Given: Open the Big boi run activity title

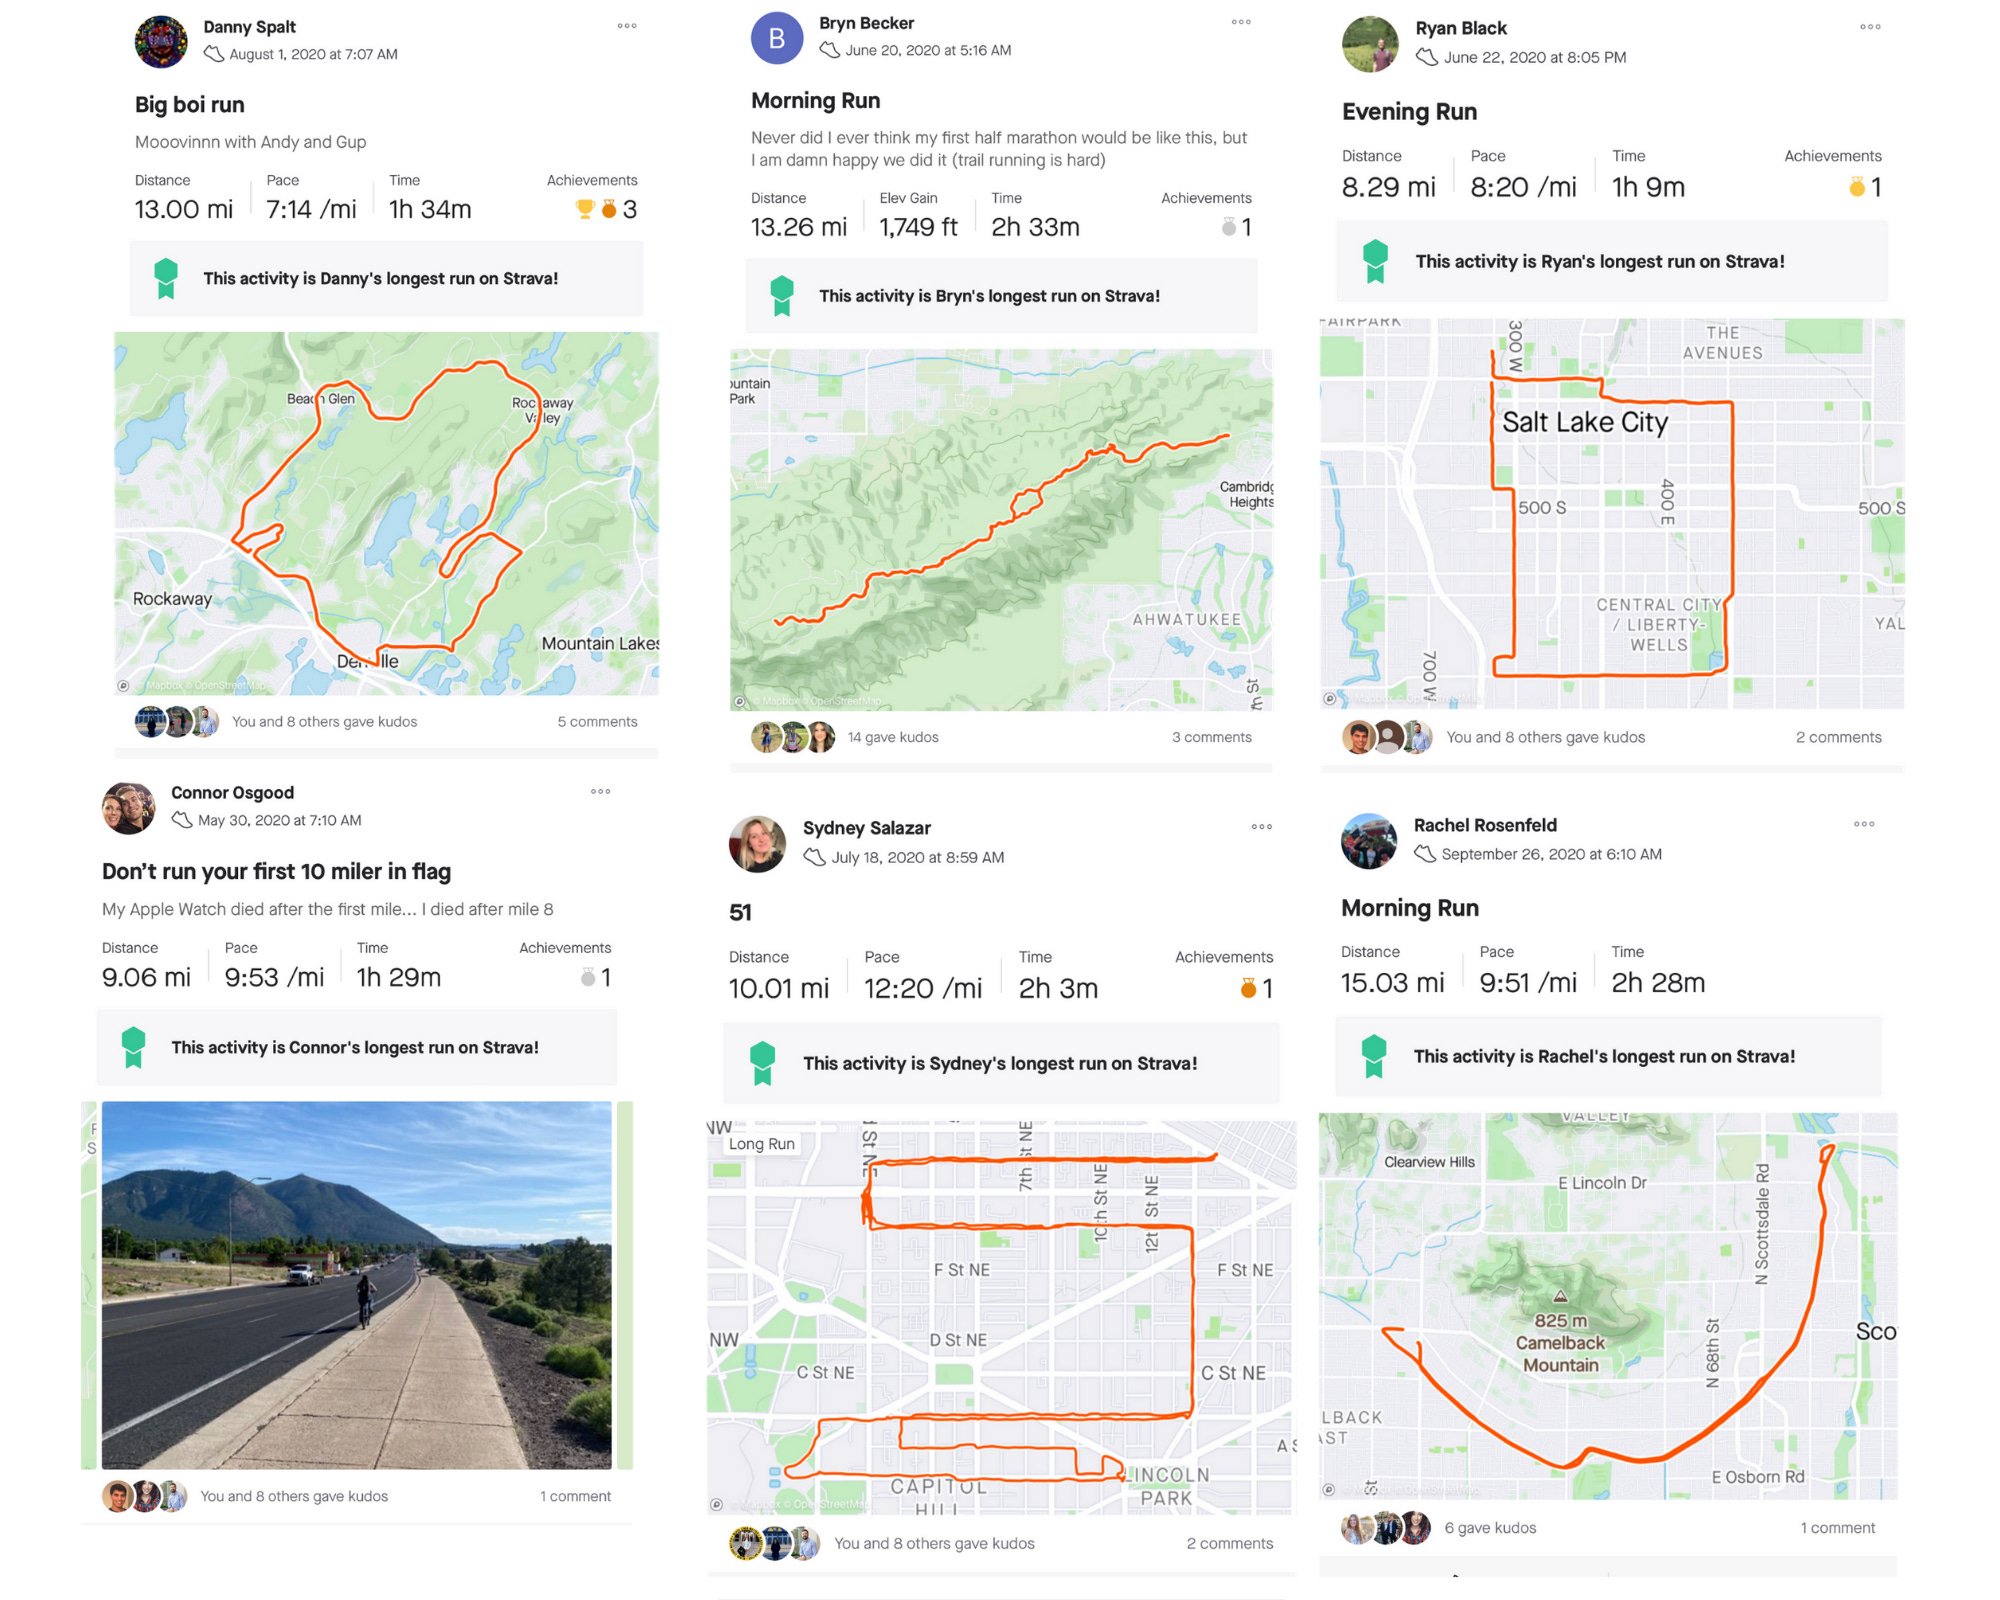Looking at the screenshot, I should coord(190,105).
